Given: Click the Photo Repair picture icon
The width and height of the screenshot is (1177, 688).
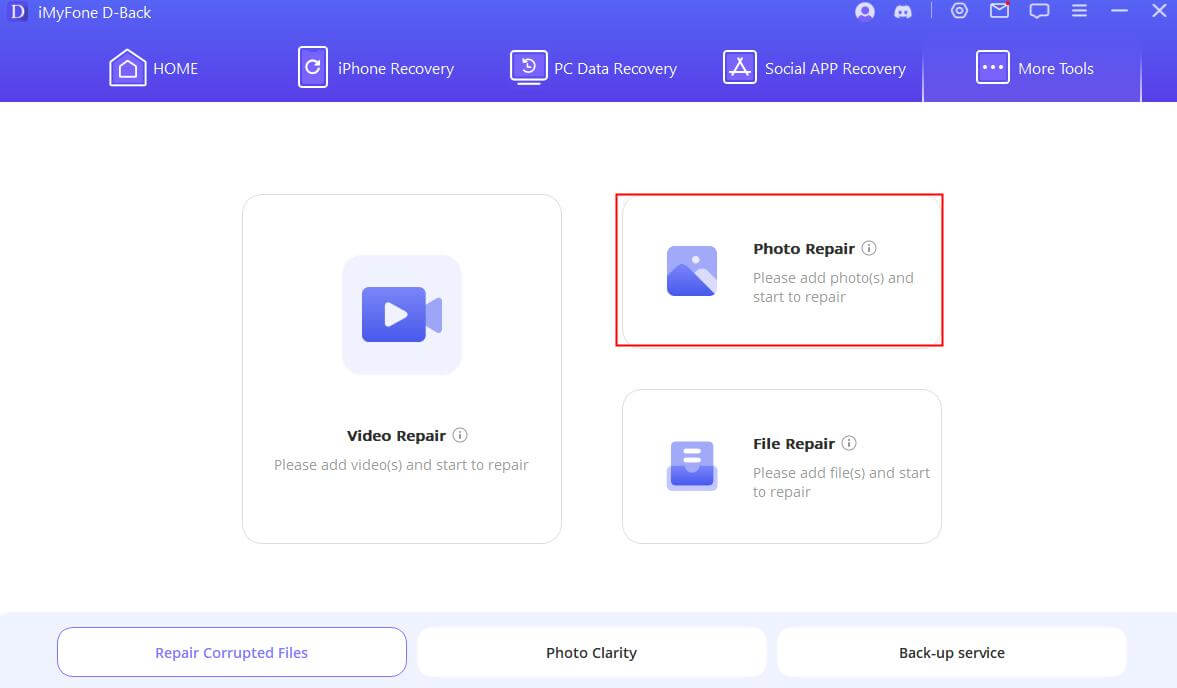Looking at the screenshot, I should 691,271.
